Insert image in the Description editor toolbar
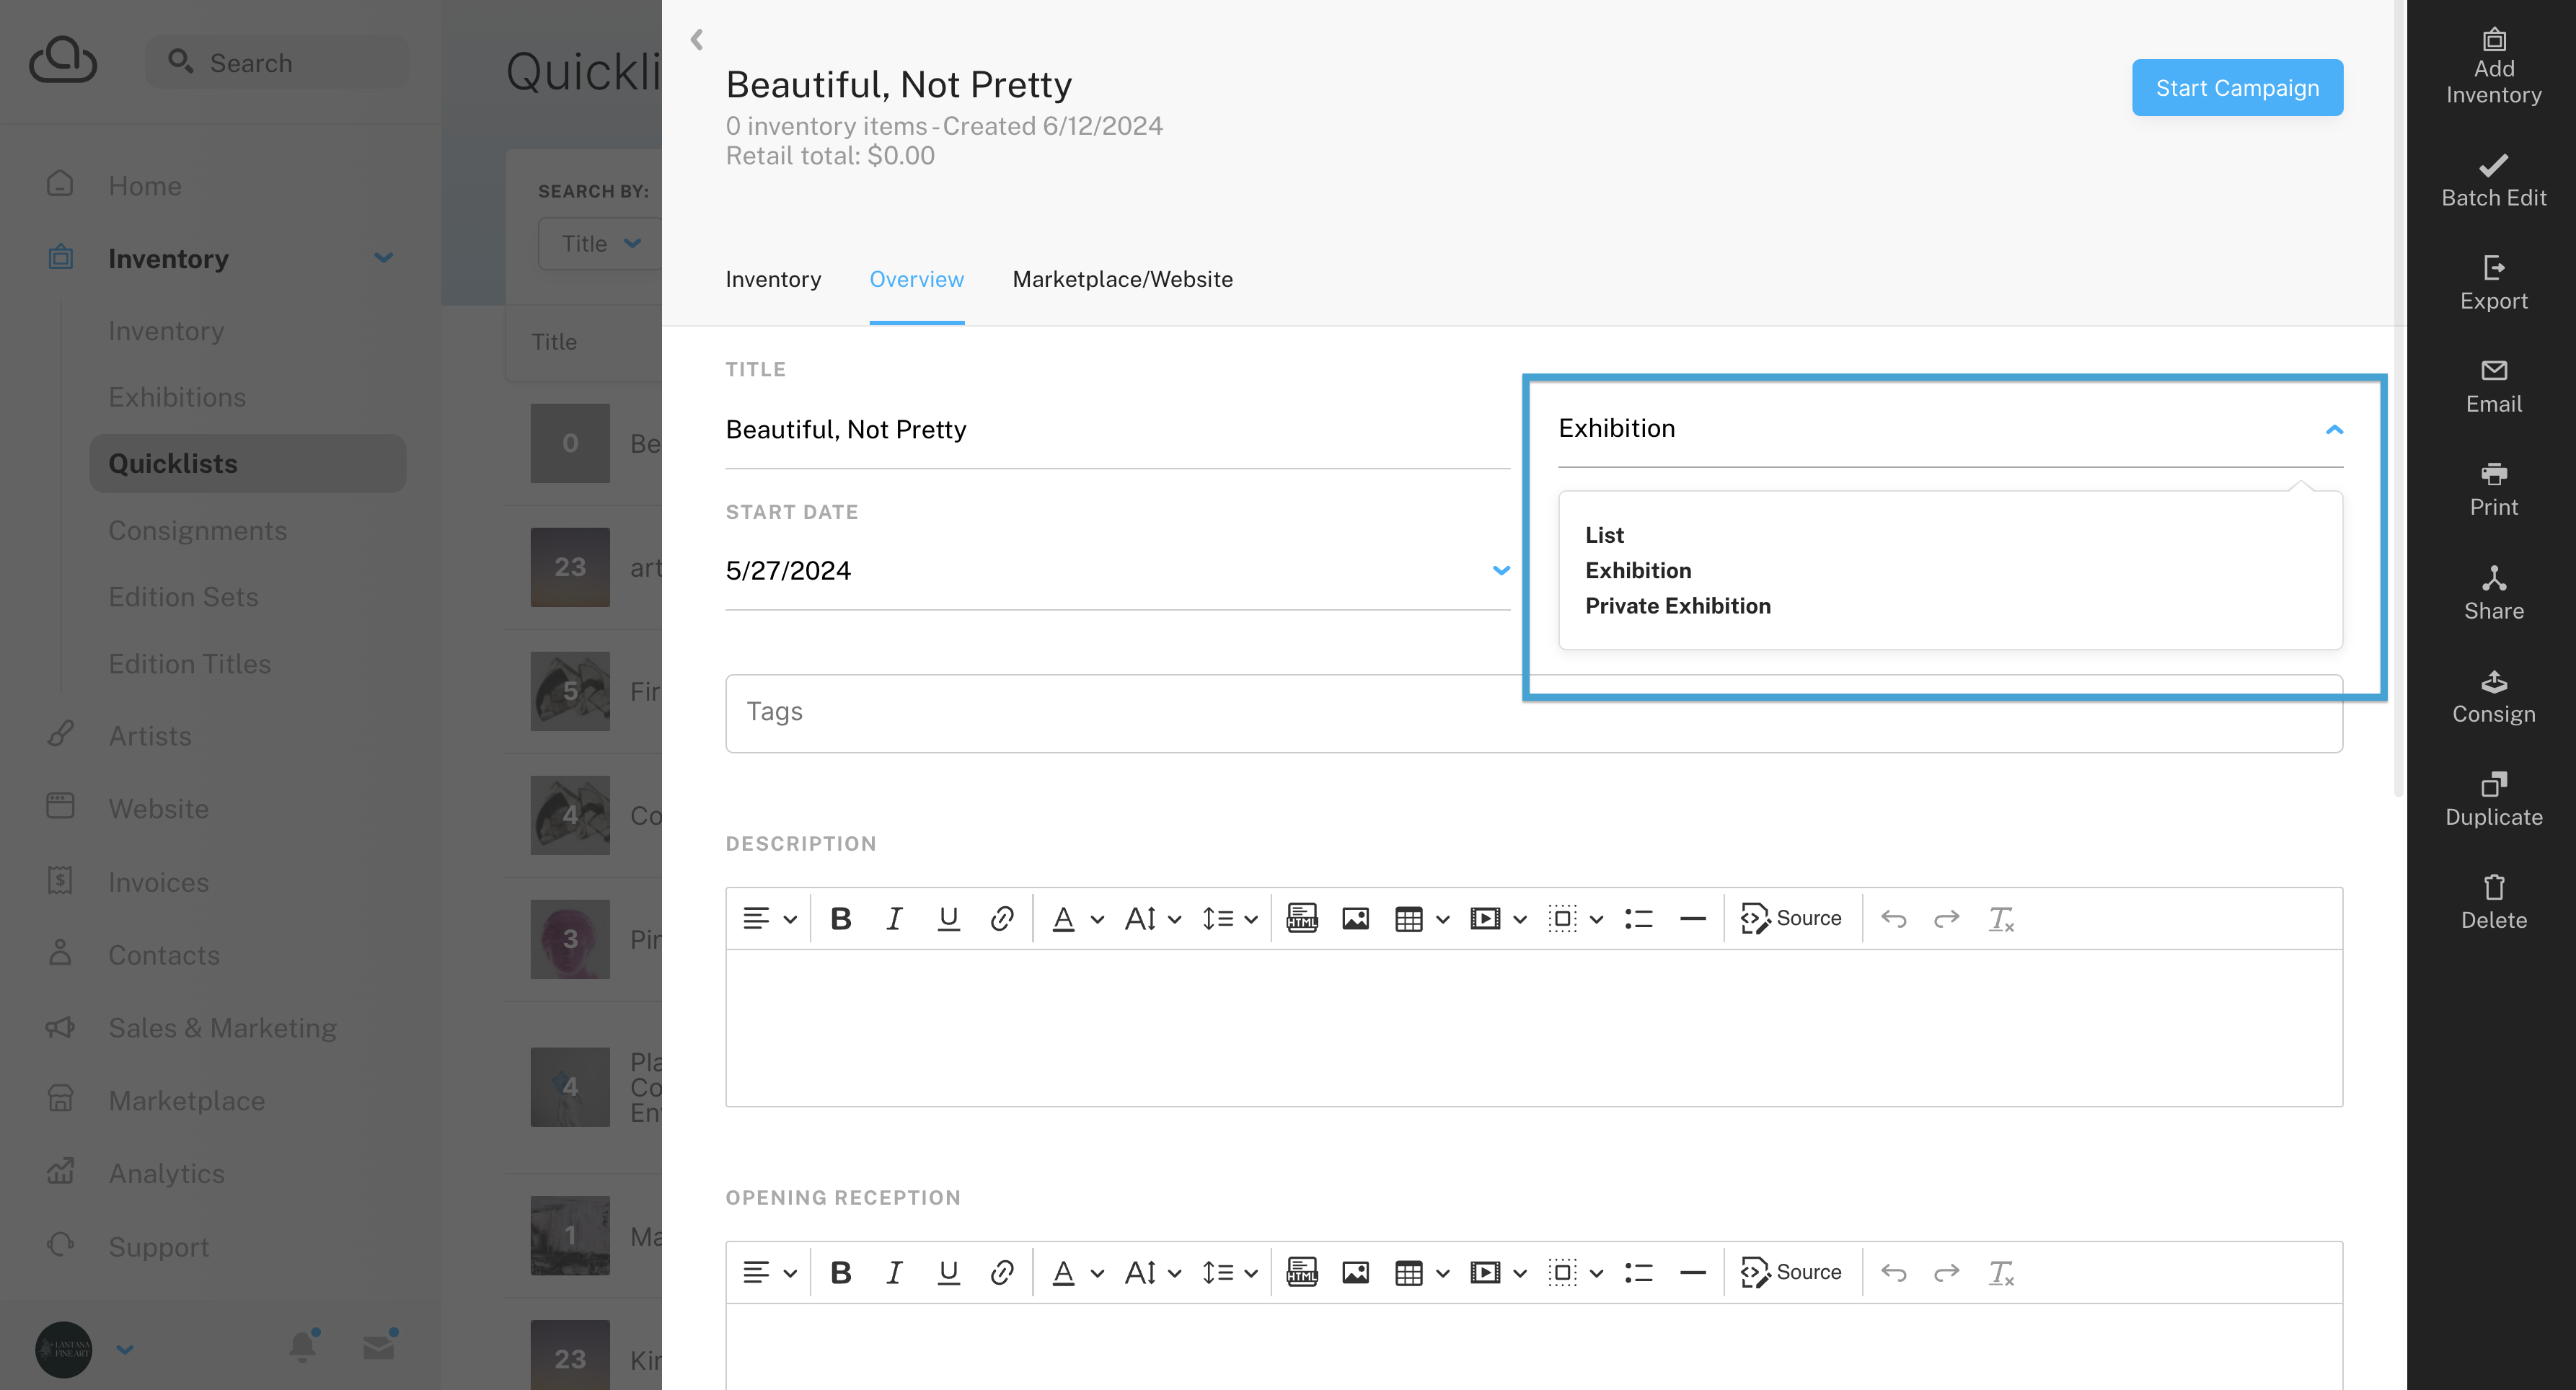Image resolution: width=2576 pixels, height=1390 pixels. click(x=1355, y=918)
